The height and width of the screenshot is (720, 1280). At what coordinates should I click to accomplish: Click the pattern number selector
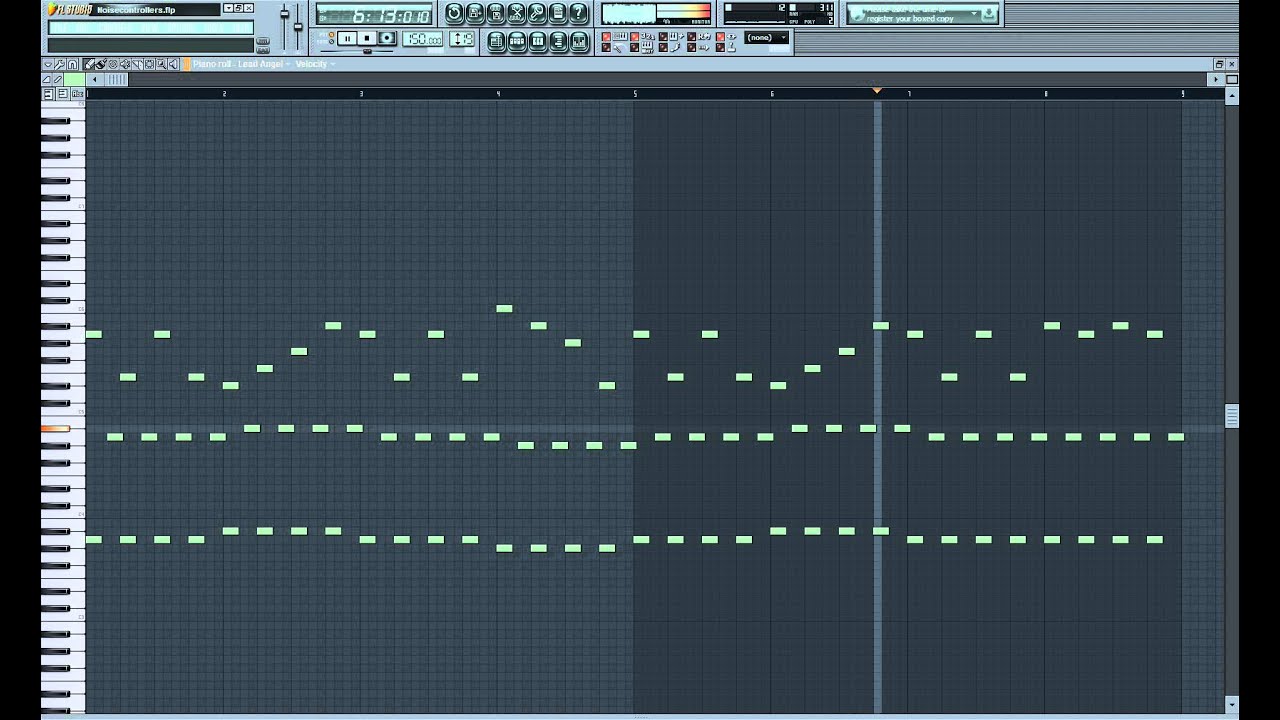[x=462, y=38]
